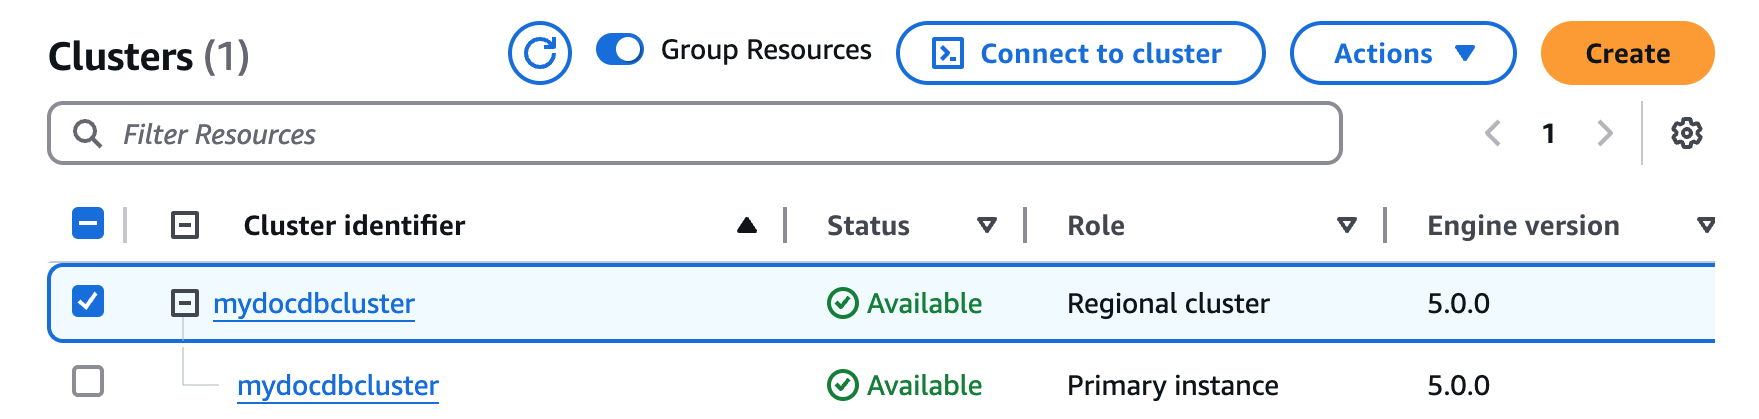Uncheck the mydocdbcluster regional cluster checkbox
This screenshot has height=419, width=1759.
pyautogui.click(x=88, y=301)
